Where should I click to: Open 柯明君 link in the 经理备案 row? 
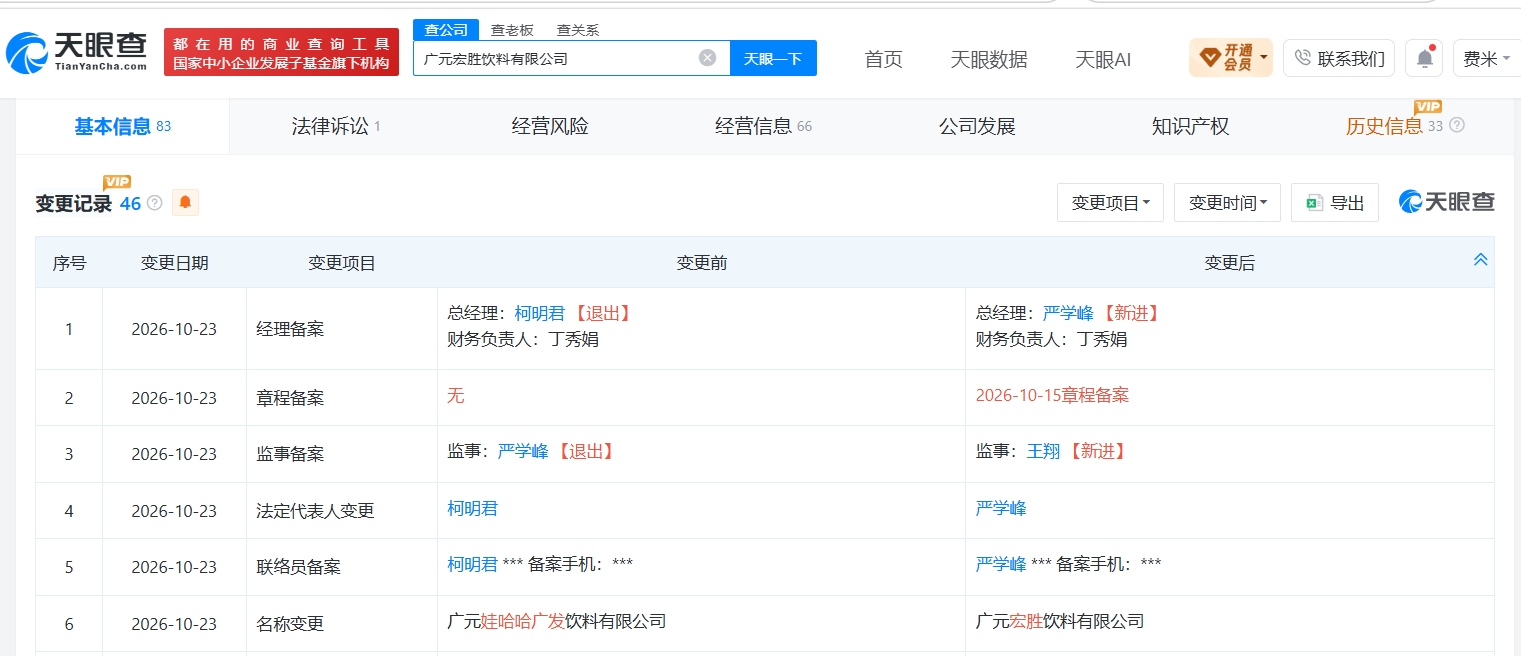[540, 313]
